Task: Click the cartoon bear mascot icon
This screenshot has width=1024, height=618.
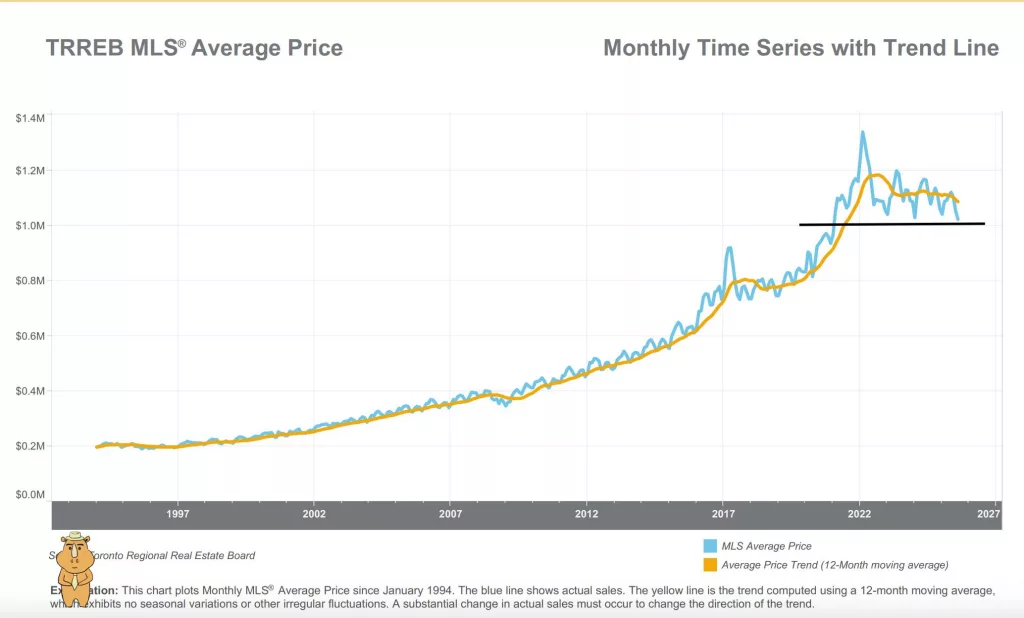Action: pyautogui.click(x=74, y=568)
